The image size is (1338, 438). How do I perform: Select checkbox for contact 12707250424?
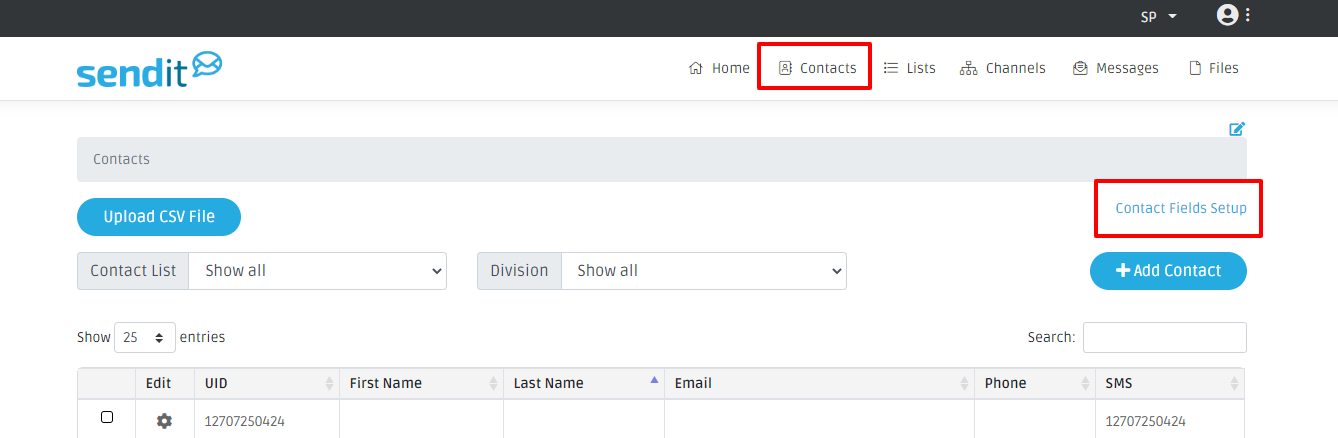tap(107, 417)
